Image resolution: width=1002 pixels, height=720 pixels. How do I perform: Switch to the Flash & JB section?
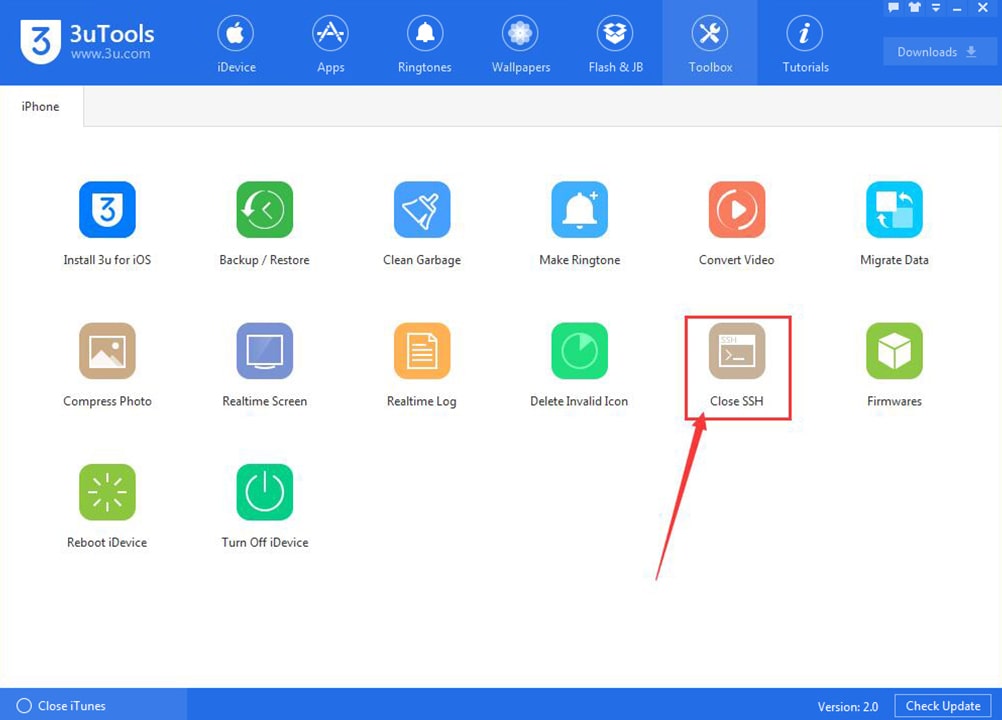pos(615,42)
